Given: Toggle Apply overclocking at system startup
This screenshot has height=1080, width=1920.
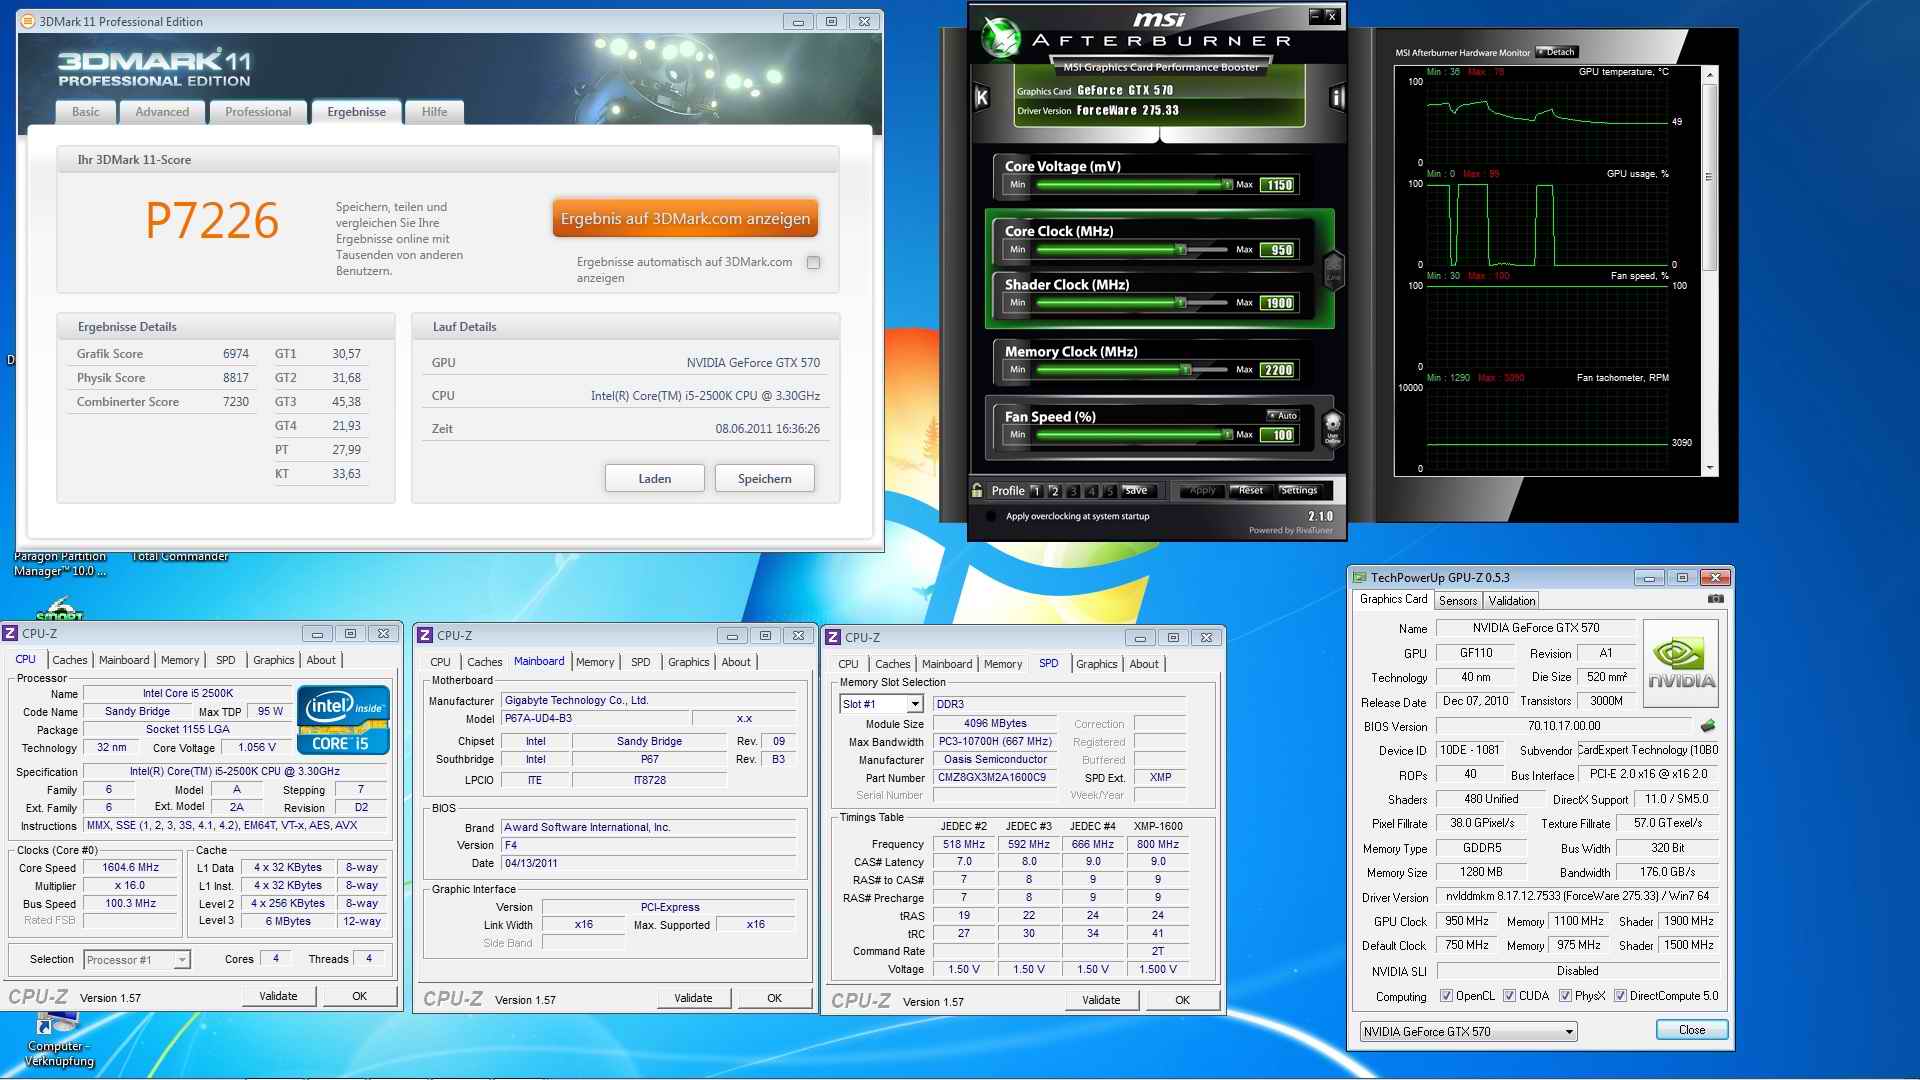Looking at the screenshot, I should point(991,517).
